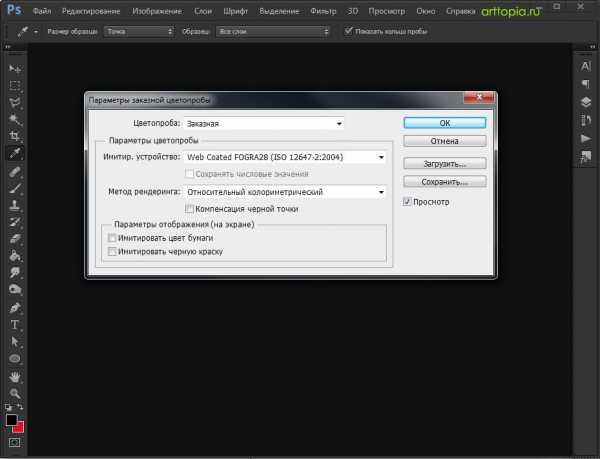The height and width of the screenshot is (459, 600).
Task: Select the Hand tool
Action: click(x=15, y=377)
